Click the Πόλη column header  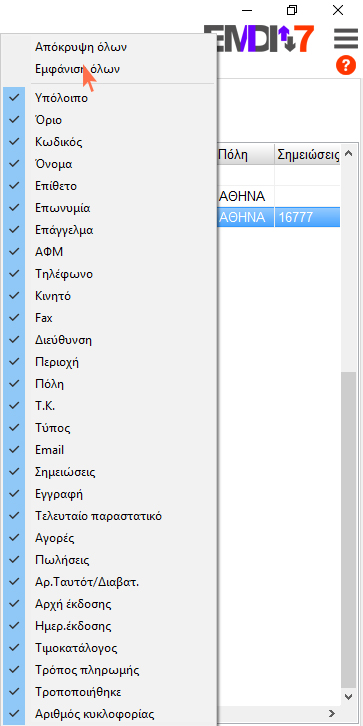(x=246, y=154)
